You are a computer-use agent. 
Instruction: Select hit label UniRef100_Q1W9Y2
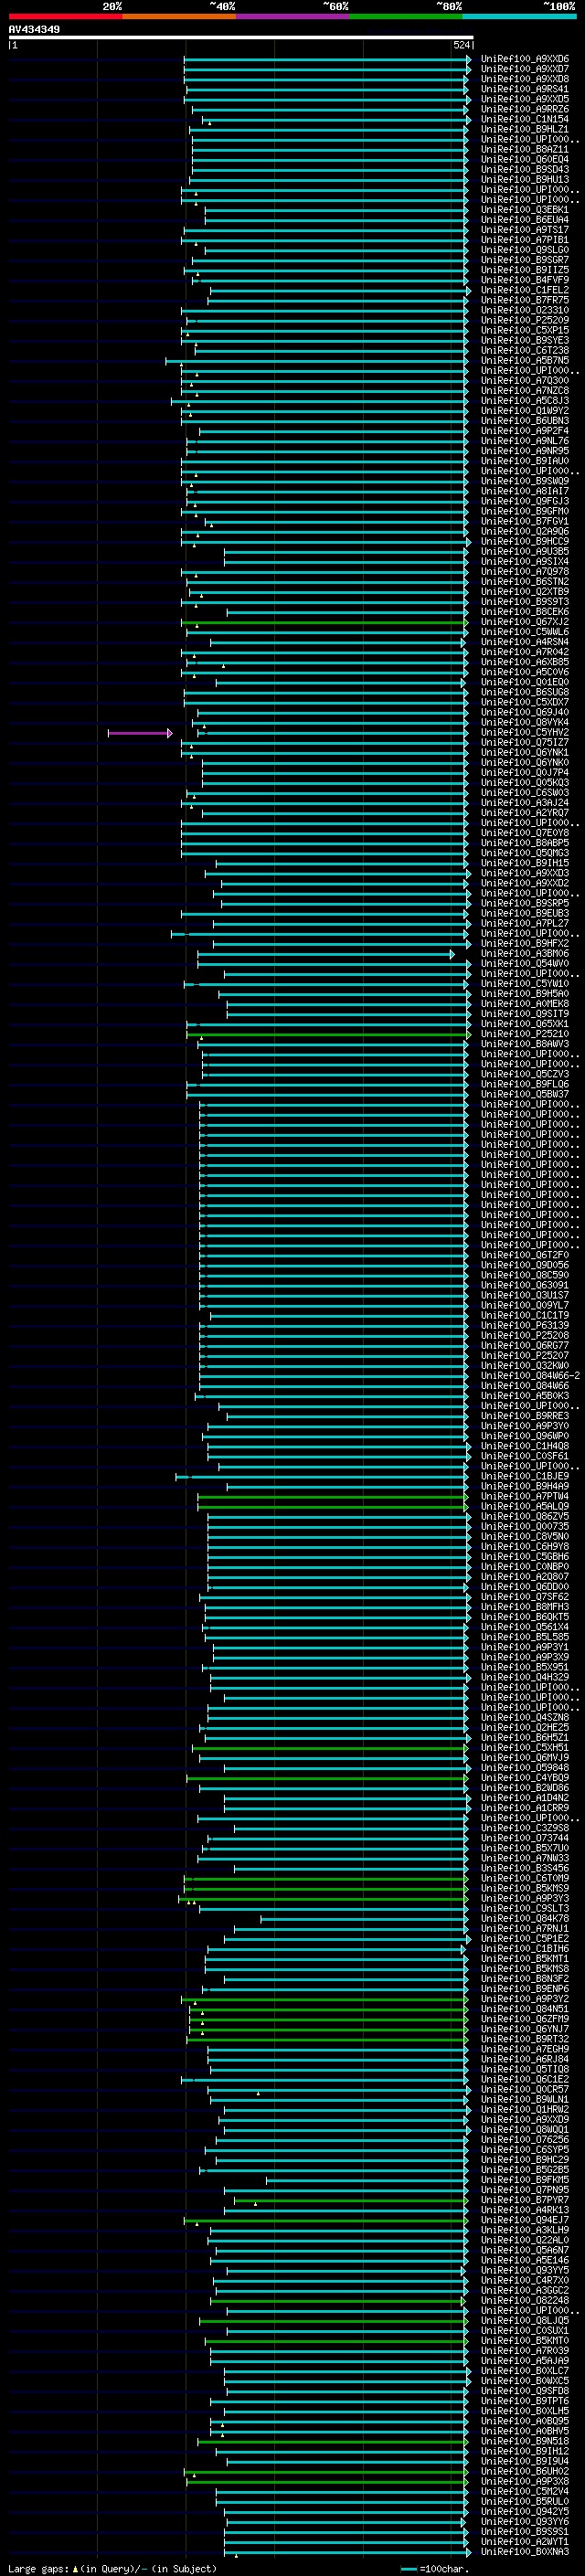click(x=525, y=411)
